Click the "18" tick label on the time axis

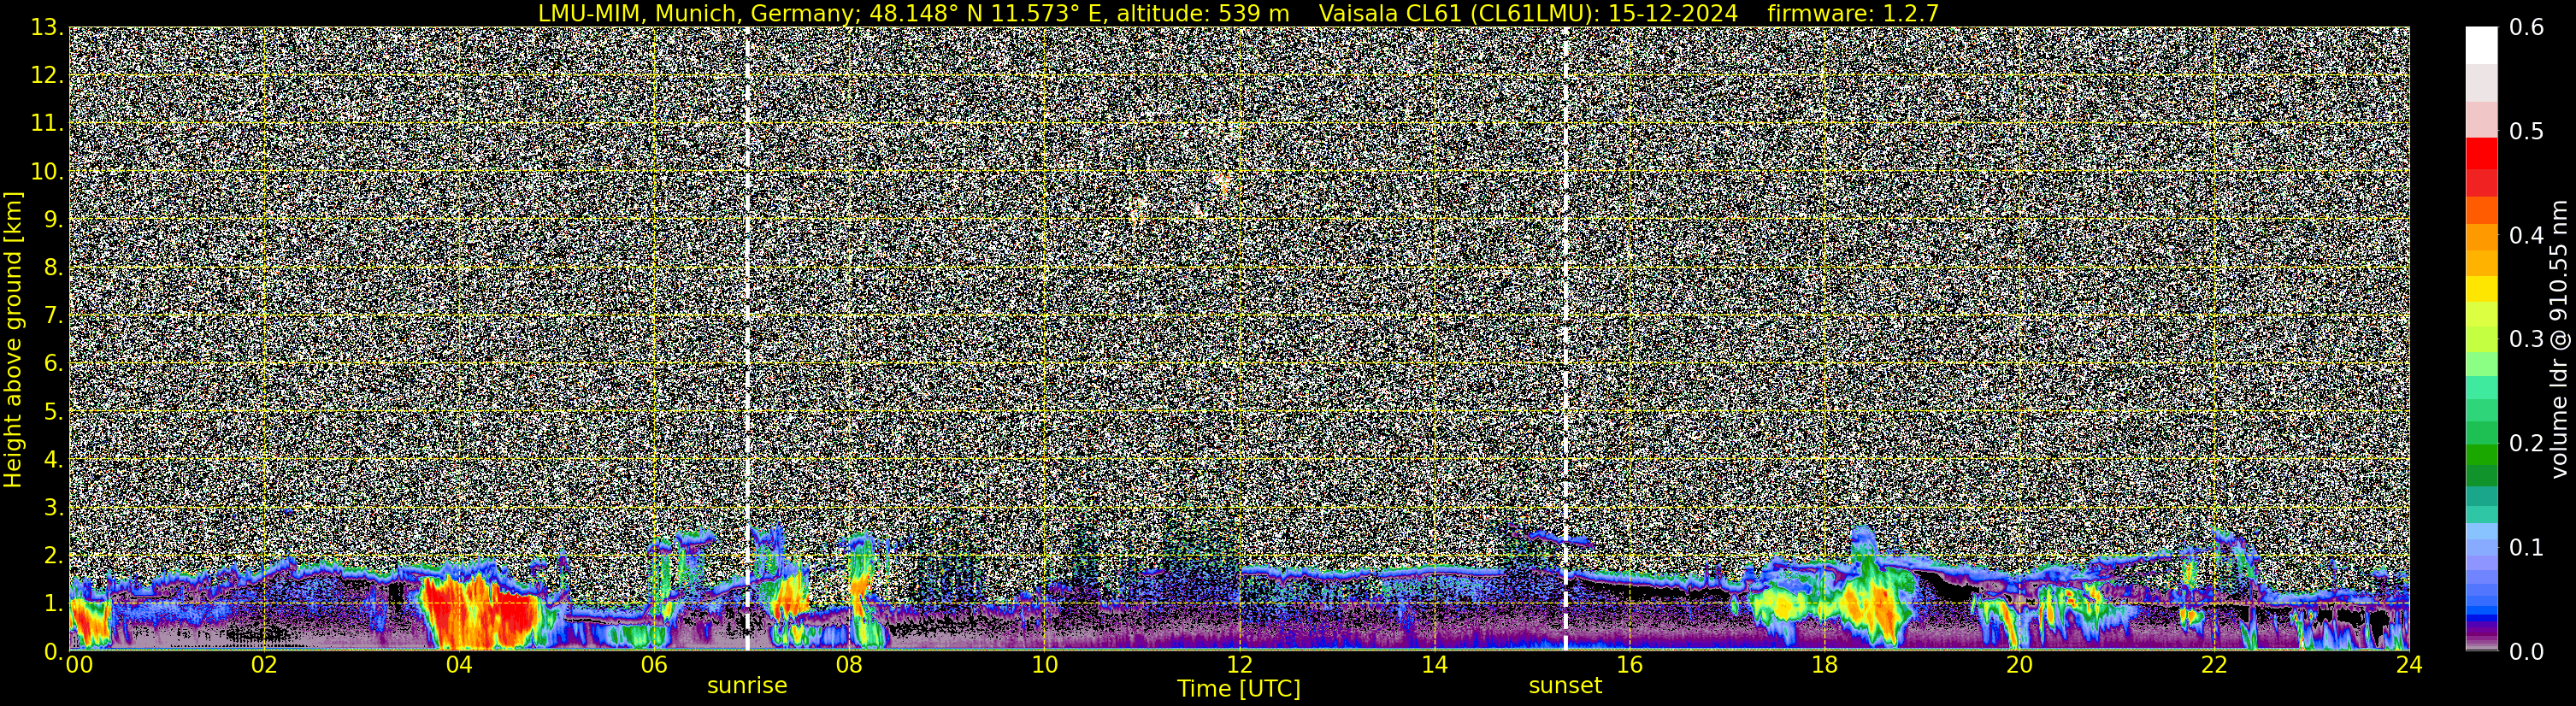[1824, 665]
